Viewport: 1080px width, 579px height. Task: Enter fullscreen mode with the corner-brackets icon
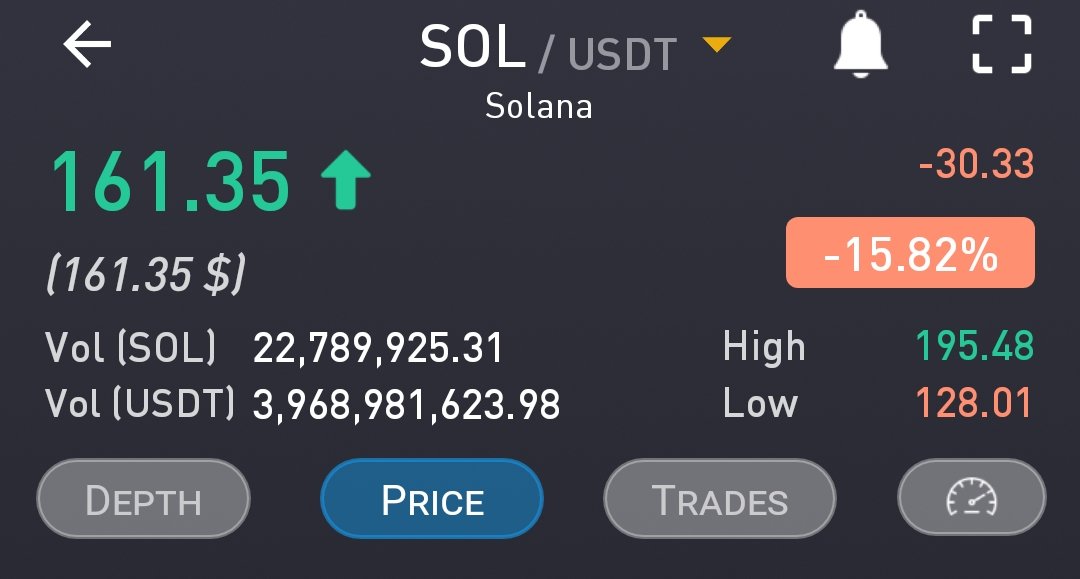1002,45
